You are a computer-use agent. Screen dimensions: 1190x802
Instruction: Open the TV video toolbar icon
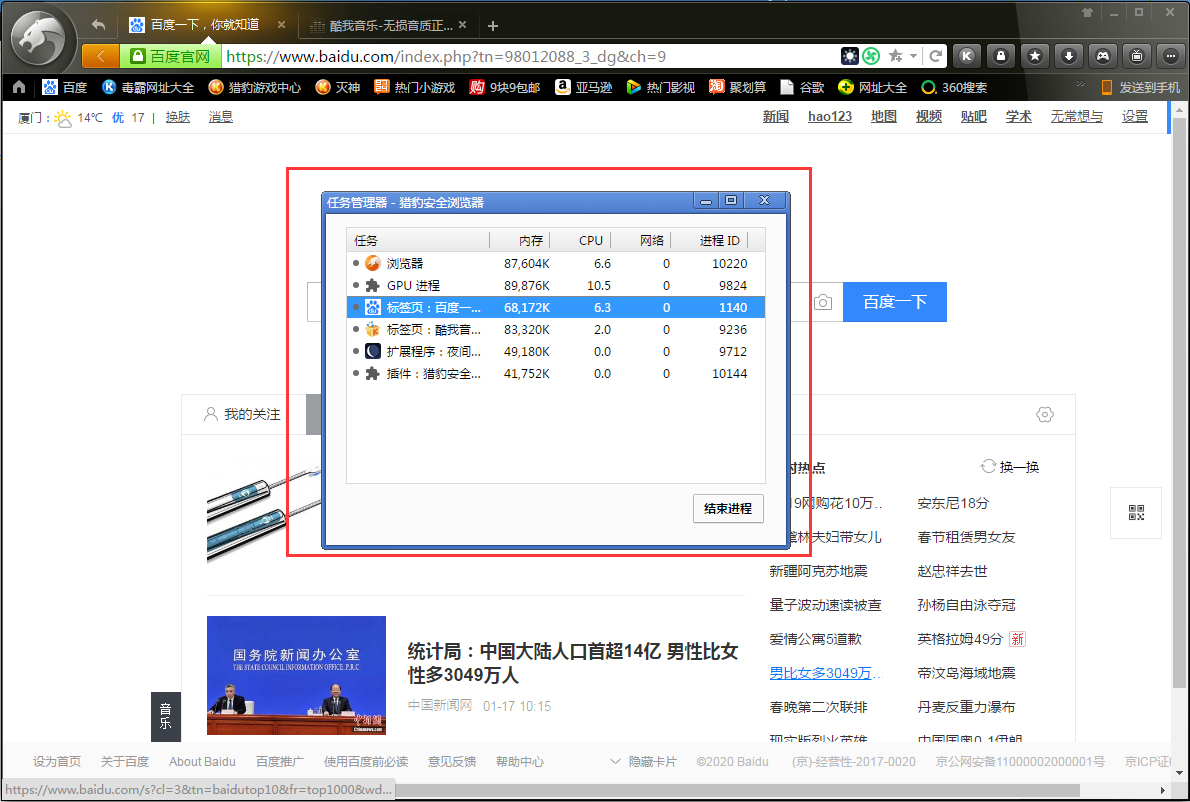(1137, 56)
